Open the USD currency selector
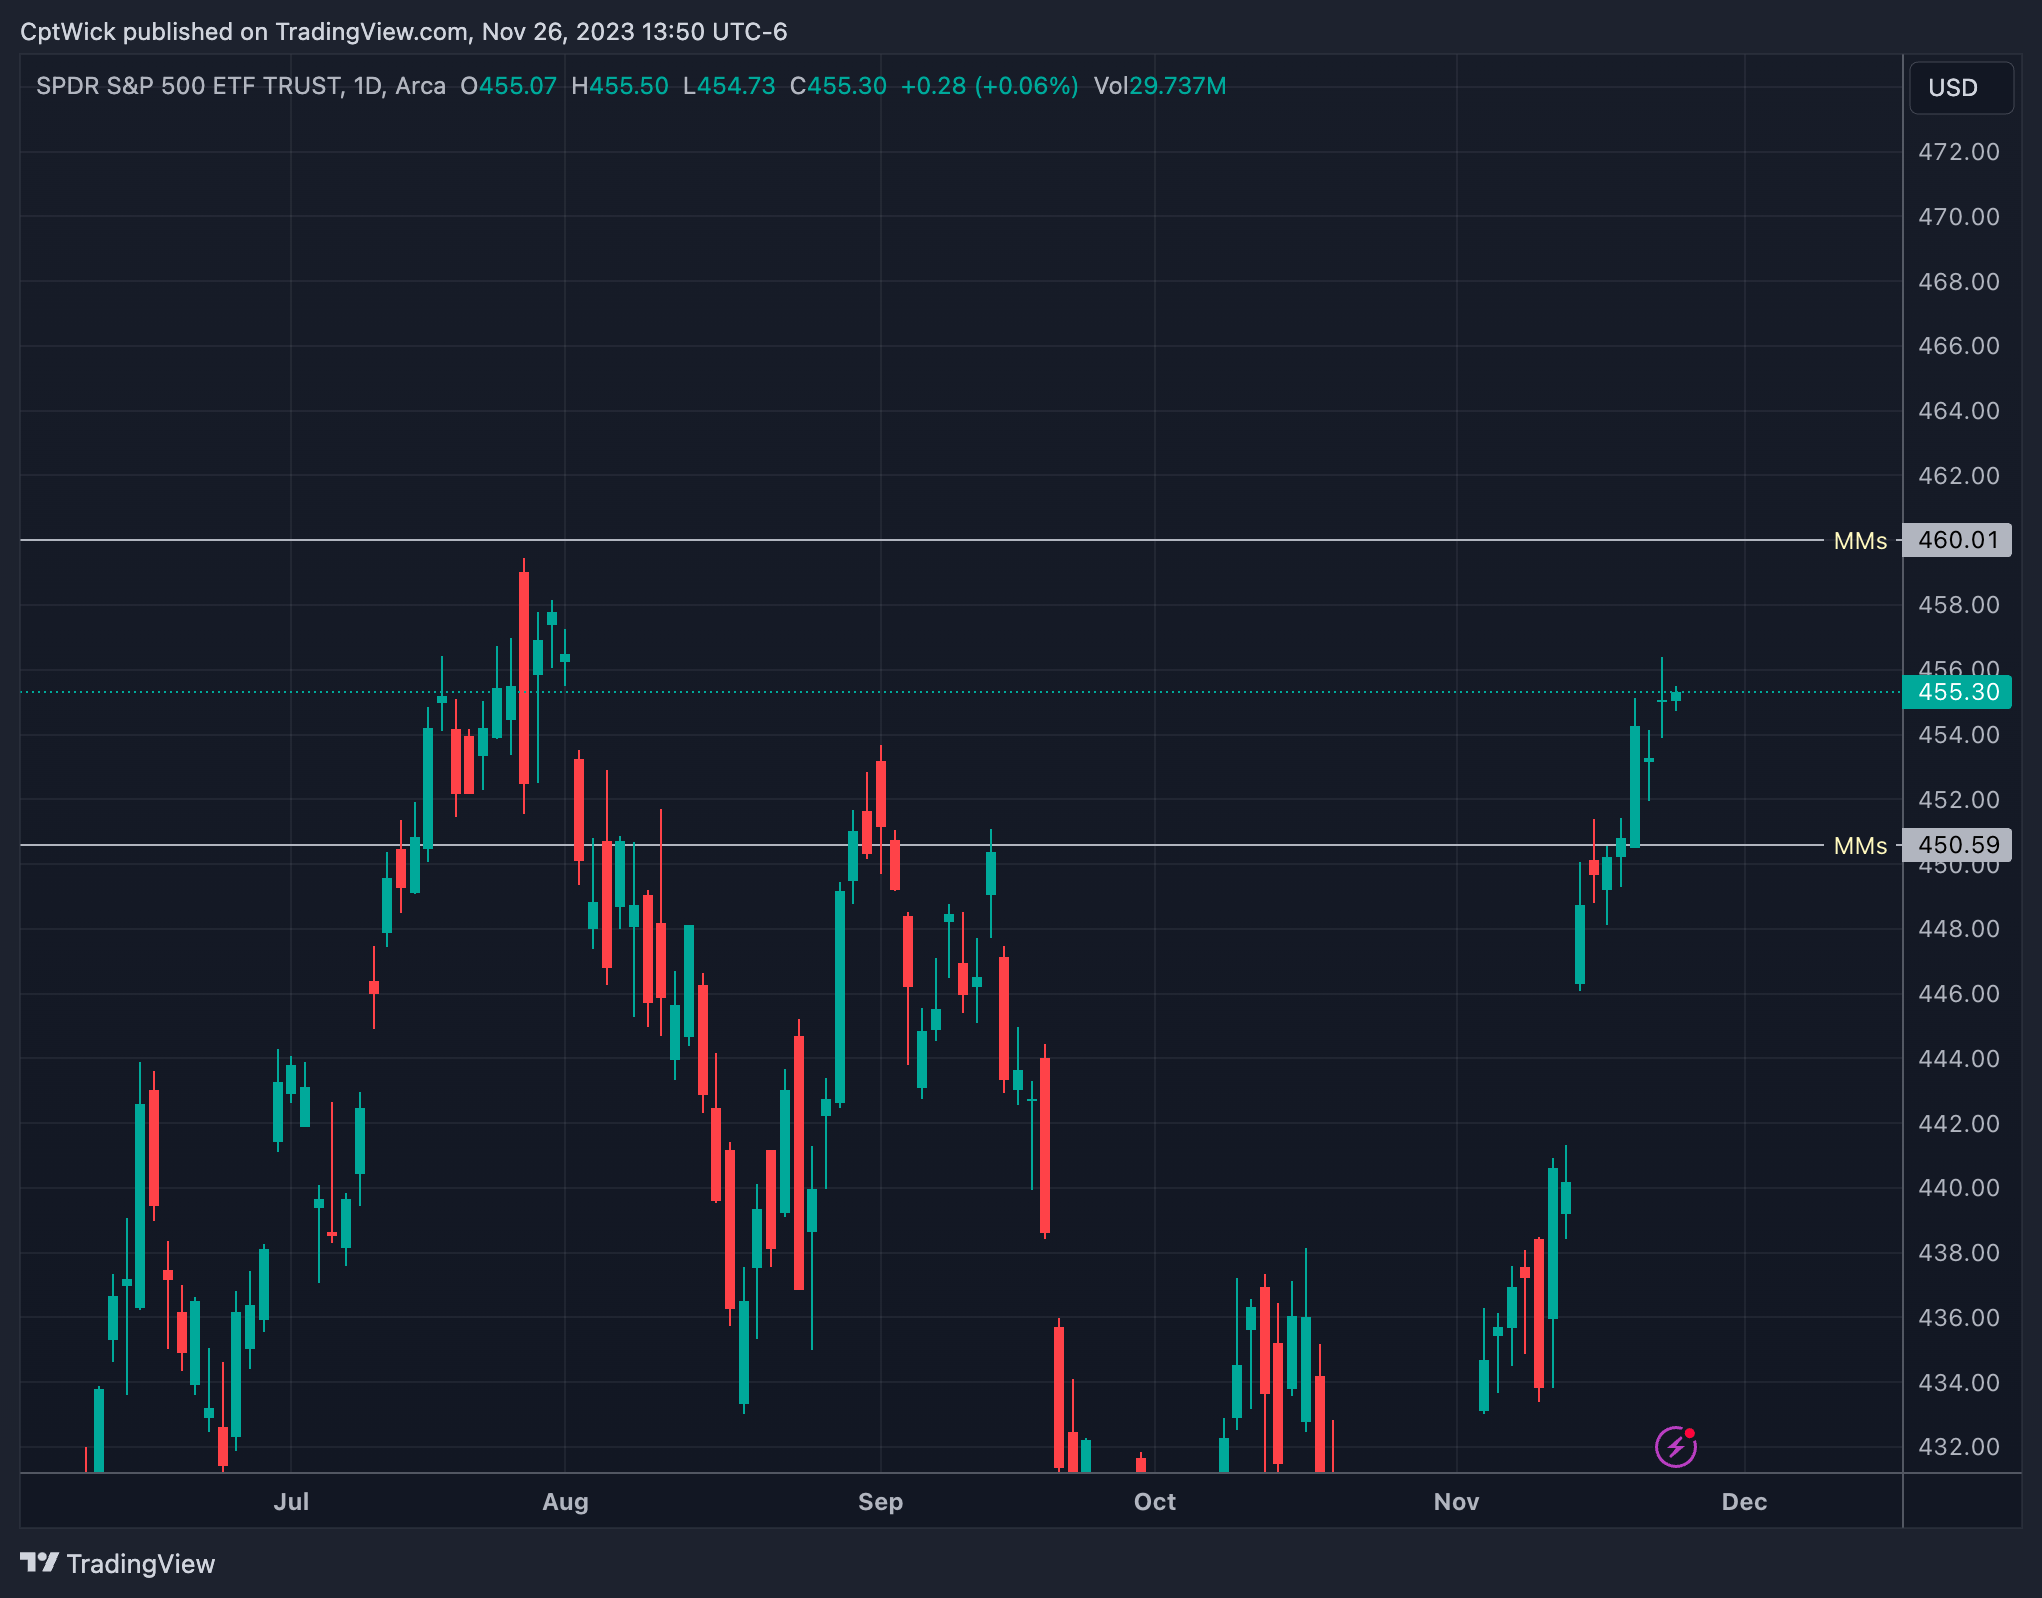Viewport: 2042px width, 1598px height. [1961, 88]
